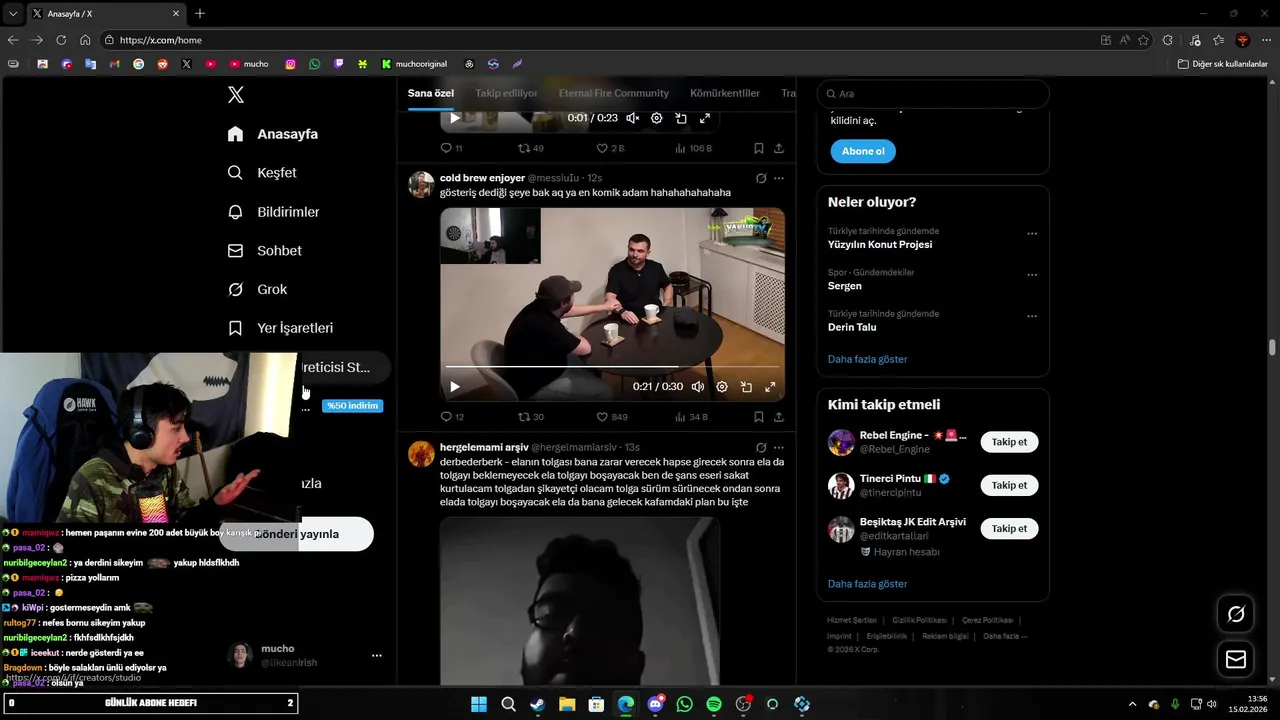1280x720 pixels.
Task: Open hergelemami arşiv profile avatar
Action: point(421,454)
